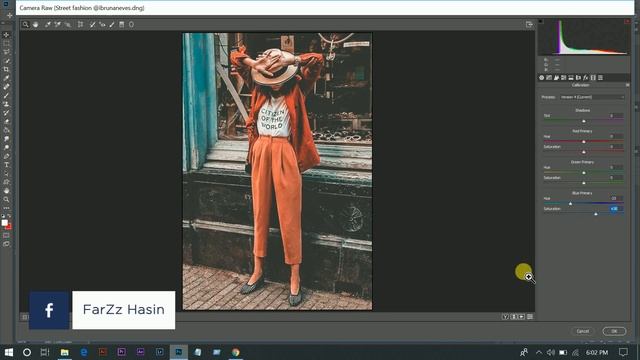Select the Transform tool in Camera Raw

point(80,24)
